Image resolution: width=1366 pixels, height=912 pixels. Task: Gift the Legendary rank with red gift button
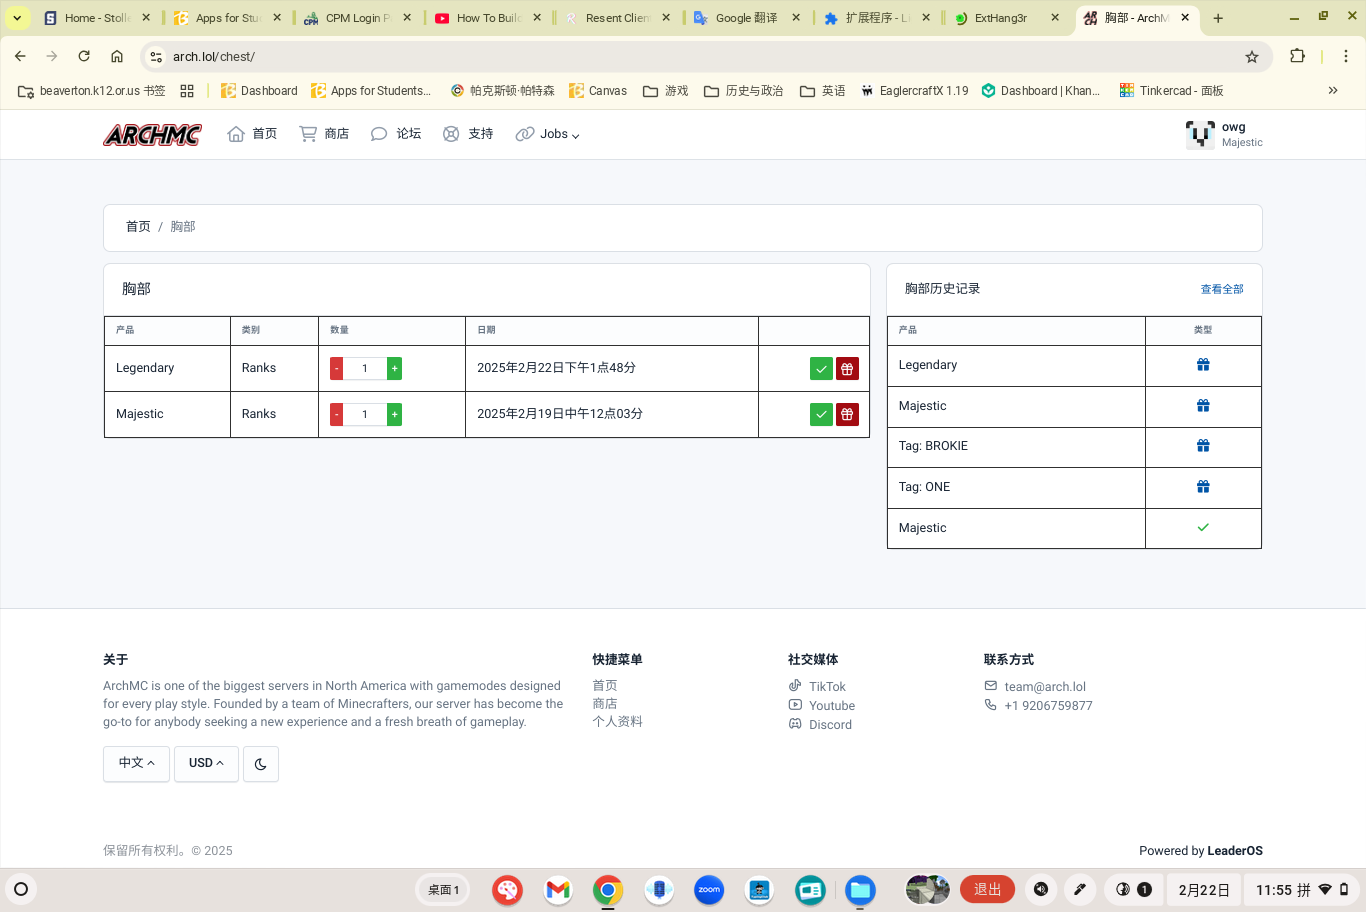tap(847, 369)
